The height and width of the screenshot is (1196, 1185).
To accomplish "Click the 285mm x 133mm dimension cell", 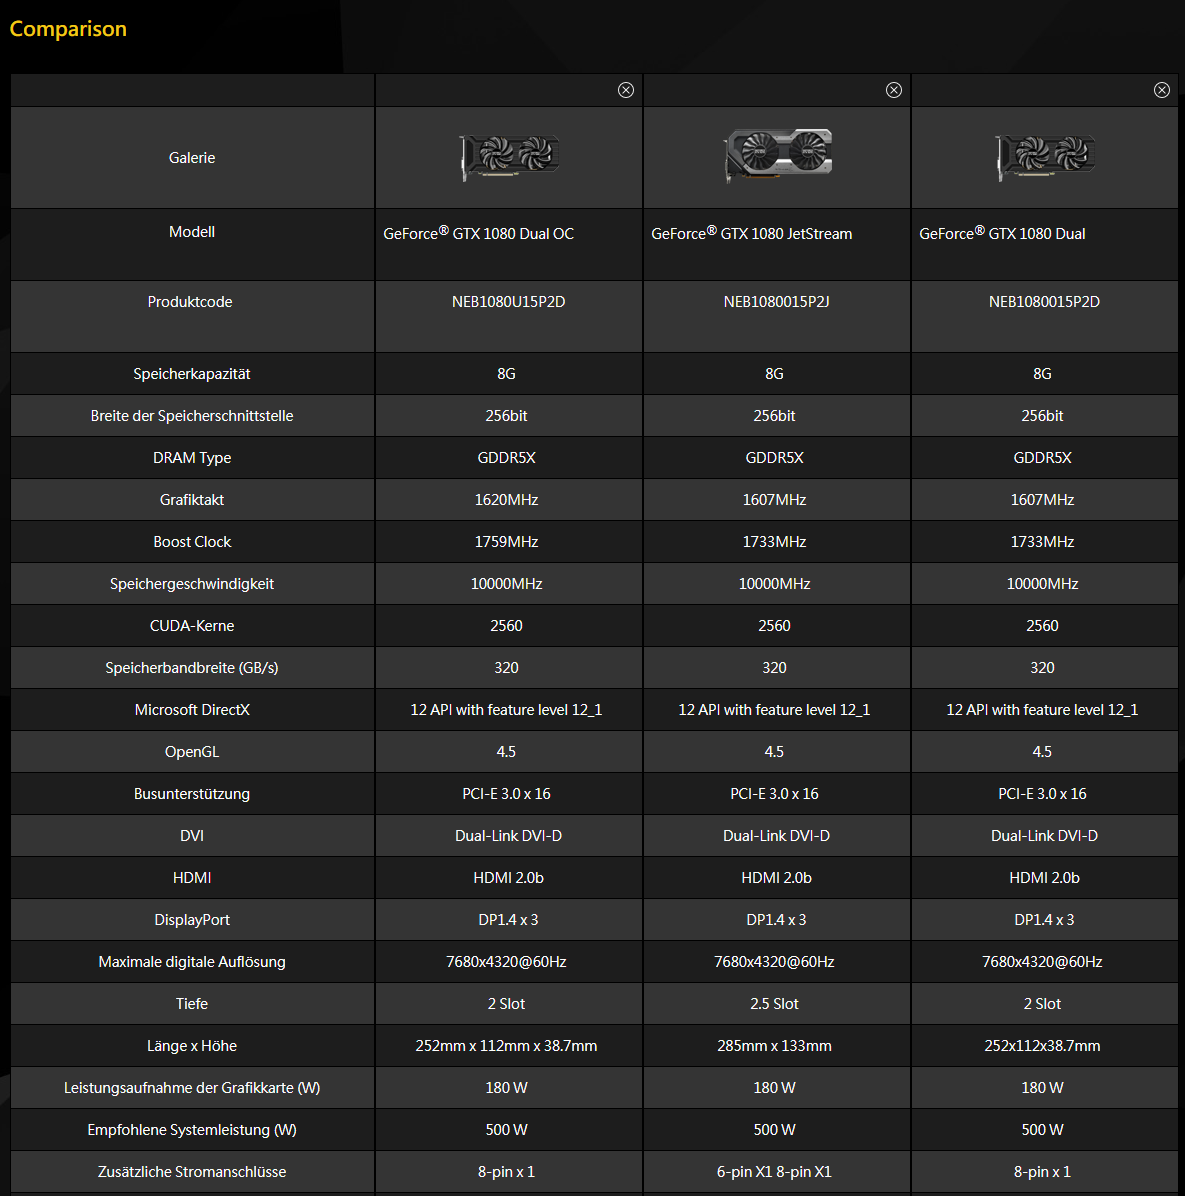I will click(x=774, y=1046).
